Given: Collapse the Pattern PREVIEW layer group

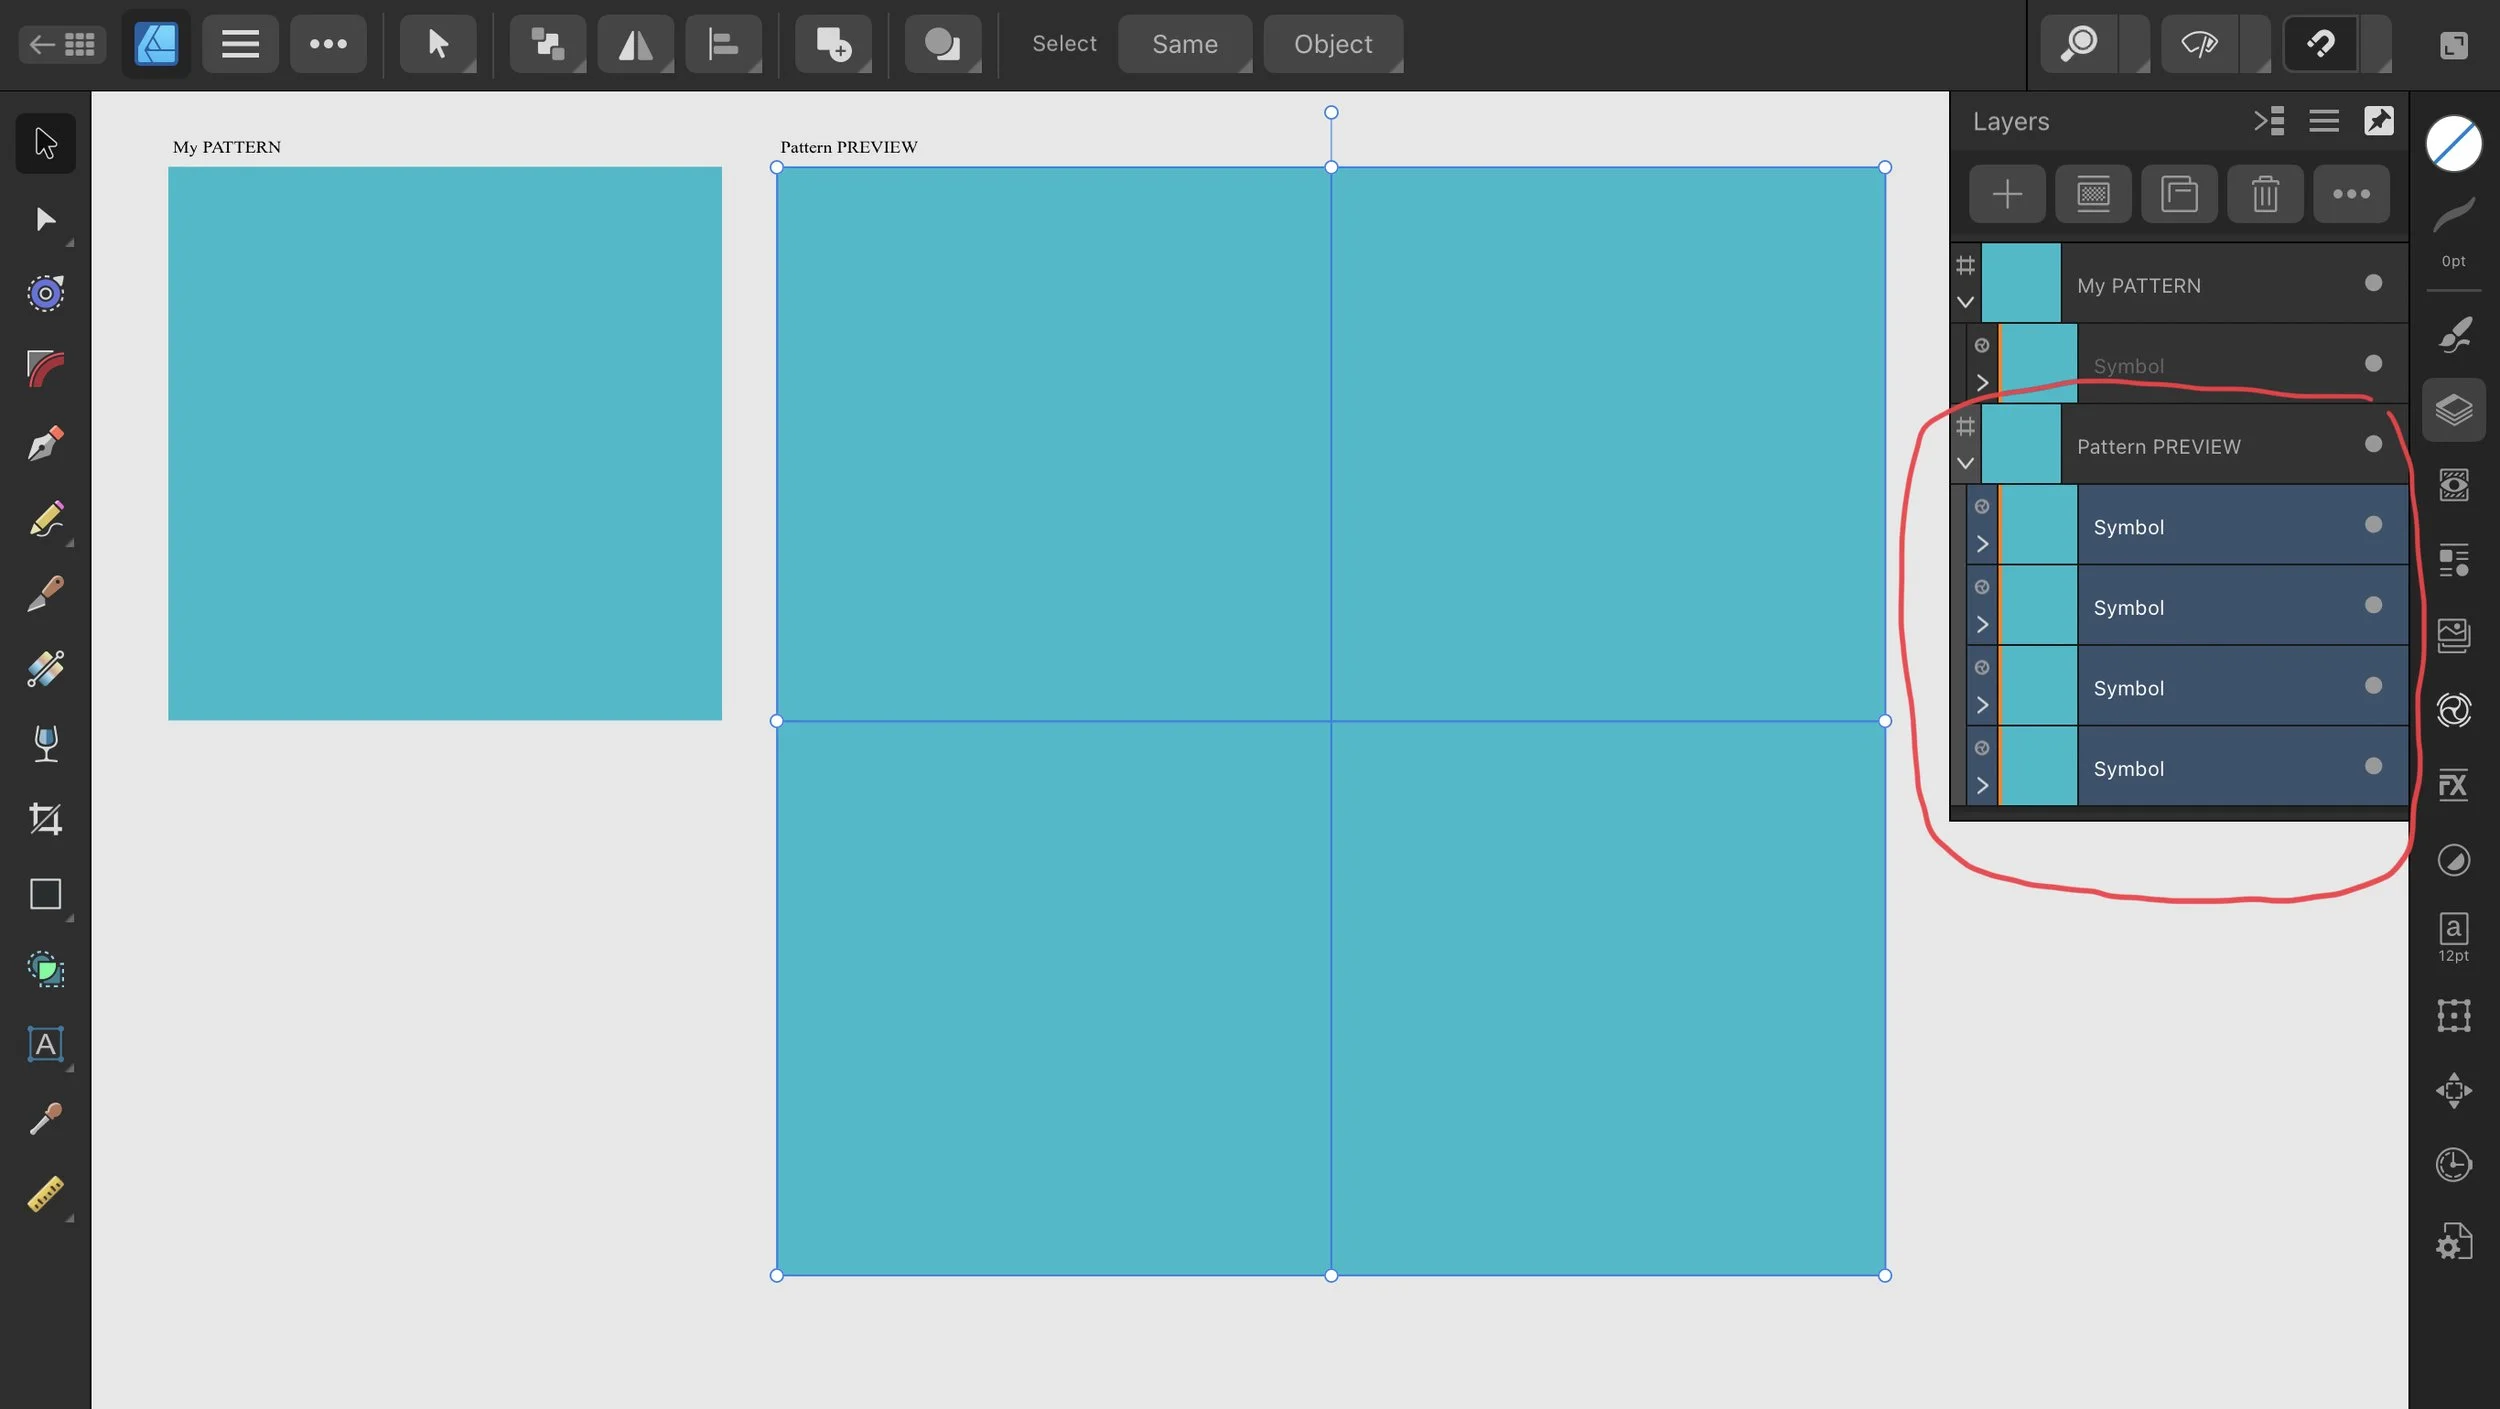Looking at the screenshot, I should click(1965, 463).
